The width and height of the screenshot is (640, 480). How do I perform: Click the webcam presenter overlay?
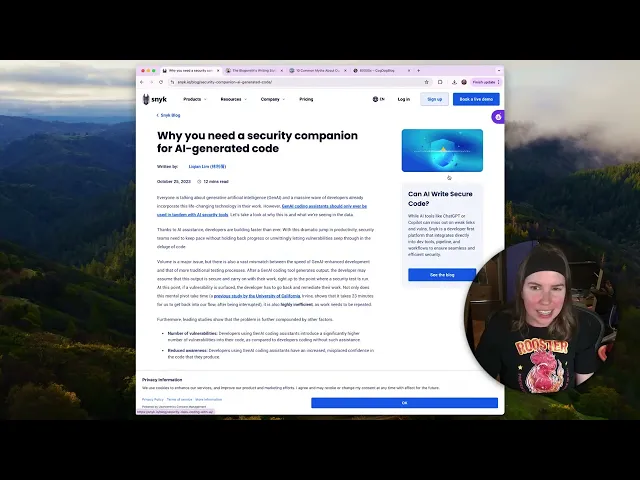tap(541, 316)
